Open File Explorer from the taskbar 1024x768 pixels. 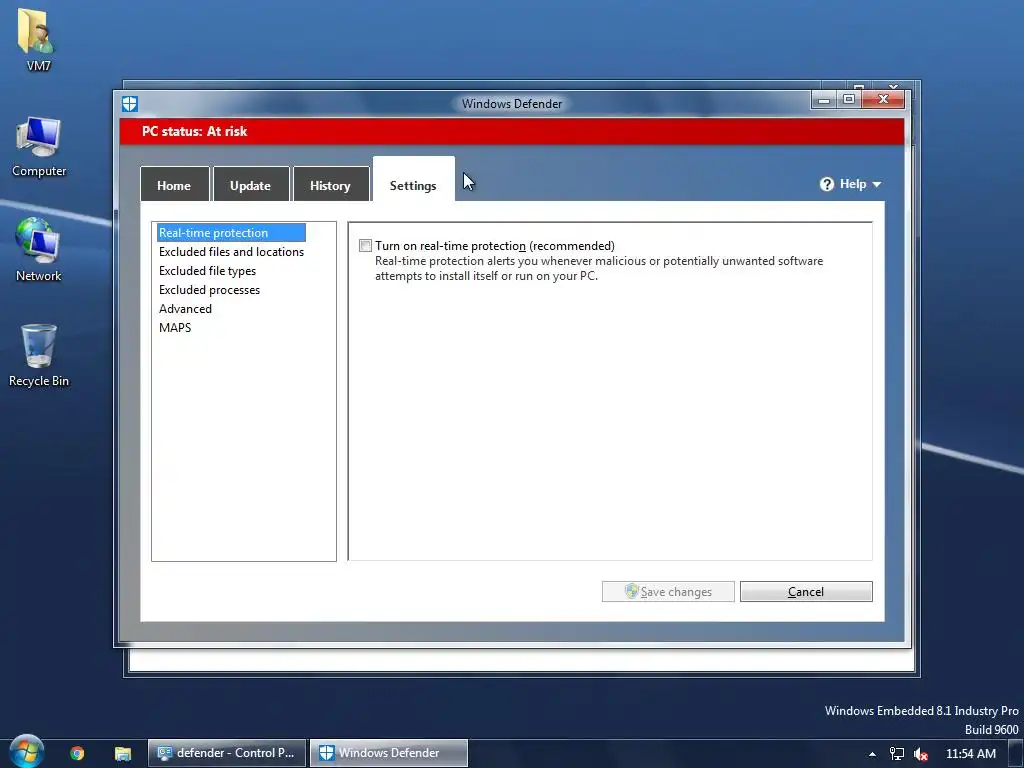[123, 753]
